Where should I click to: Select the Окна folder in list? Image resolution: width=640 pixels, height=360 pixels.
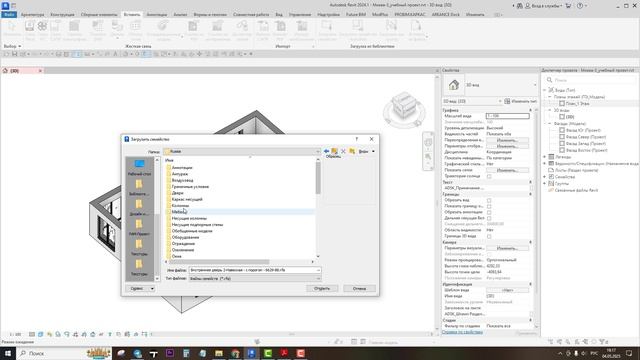[x=177, y=256]
